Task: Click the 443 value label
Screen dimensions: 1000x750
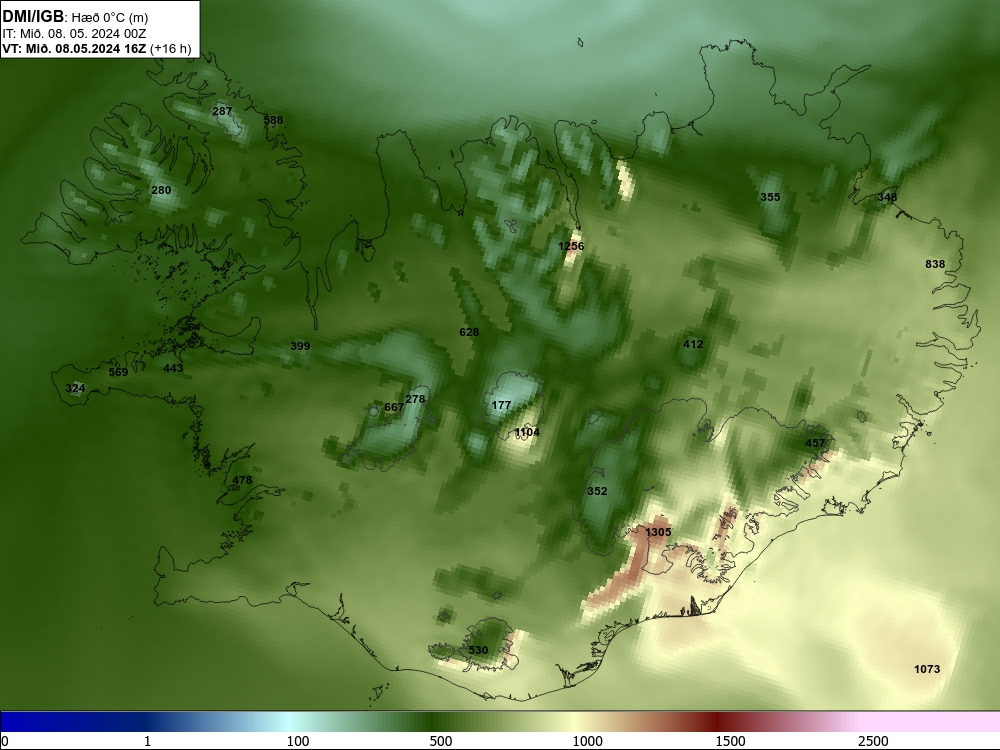Action: pyautogui.click(x=173, y=368)
